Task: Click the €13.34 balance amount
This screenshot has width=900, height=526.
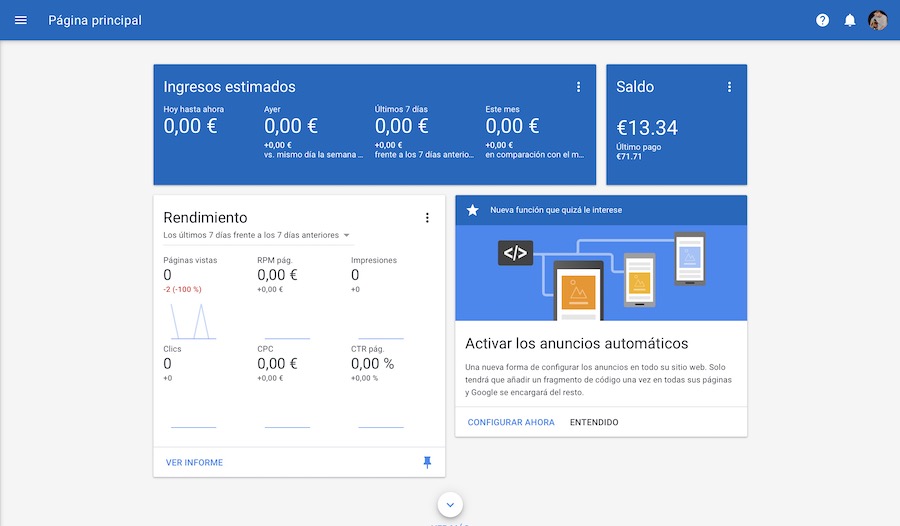Action: pyautogui.click(x=647, y=127)
